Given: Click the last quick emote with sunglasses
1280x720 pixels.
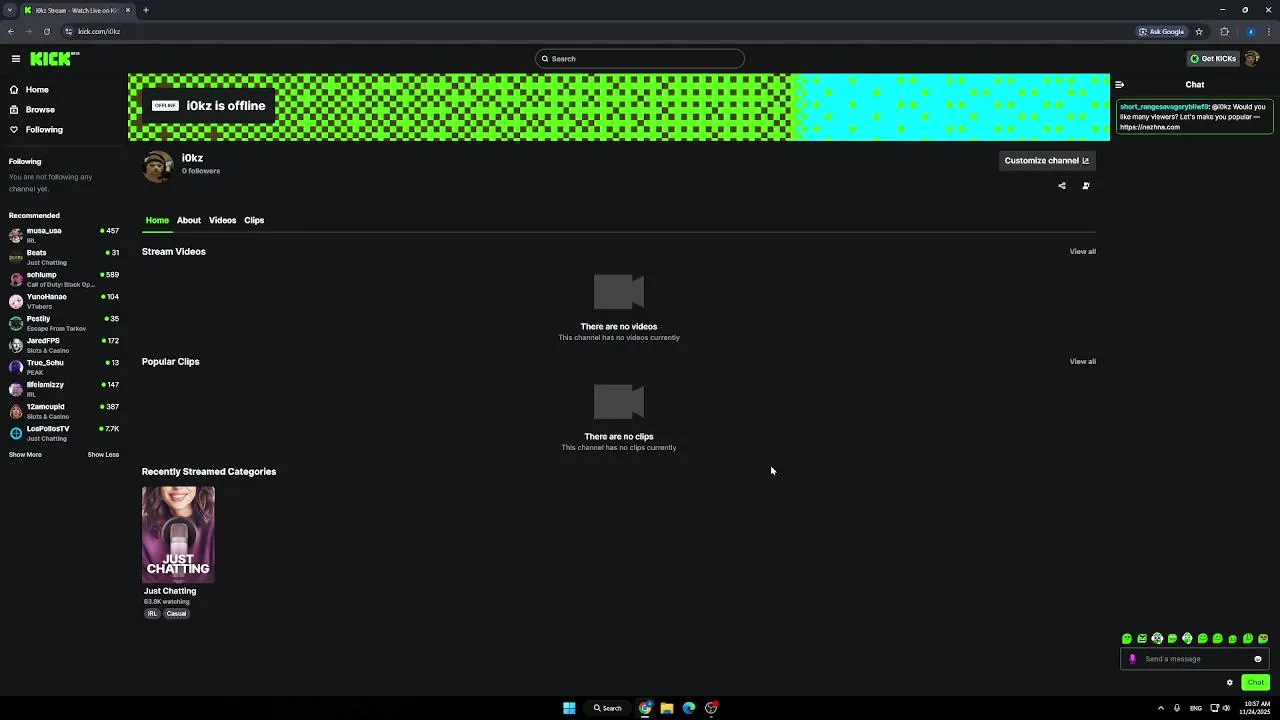Looking at the screenshot, I should pyautogui.click(x=1263, y=639).
